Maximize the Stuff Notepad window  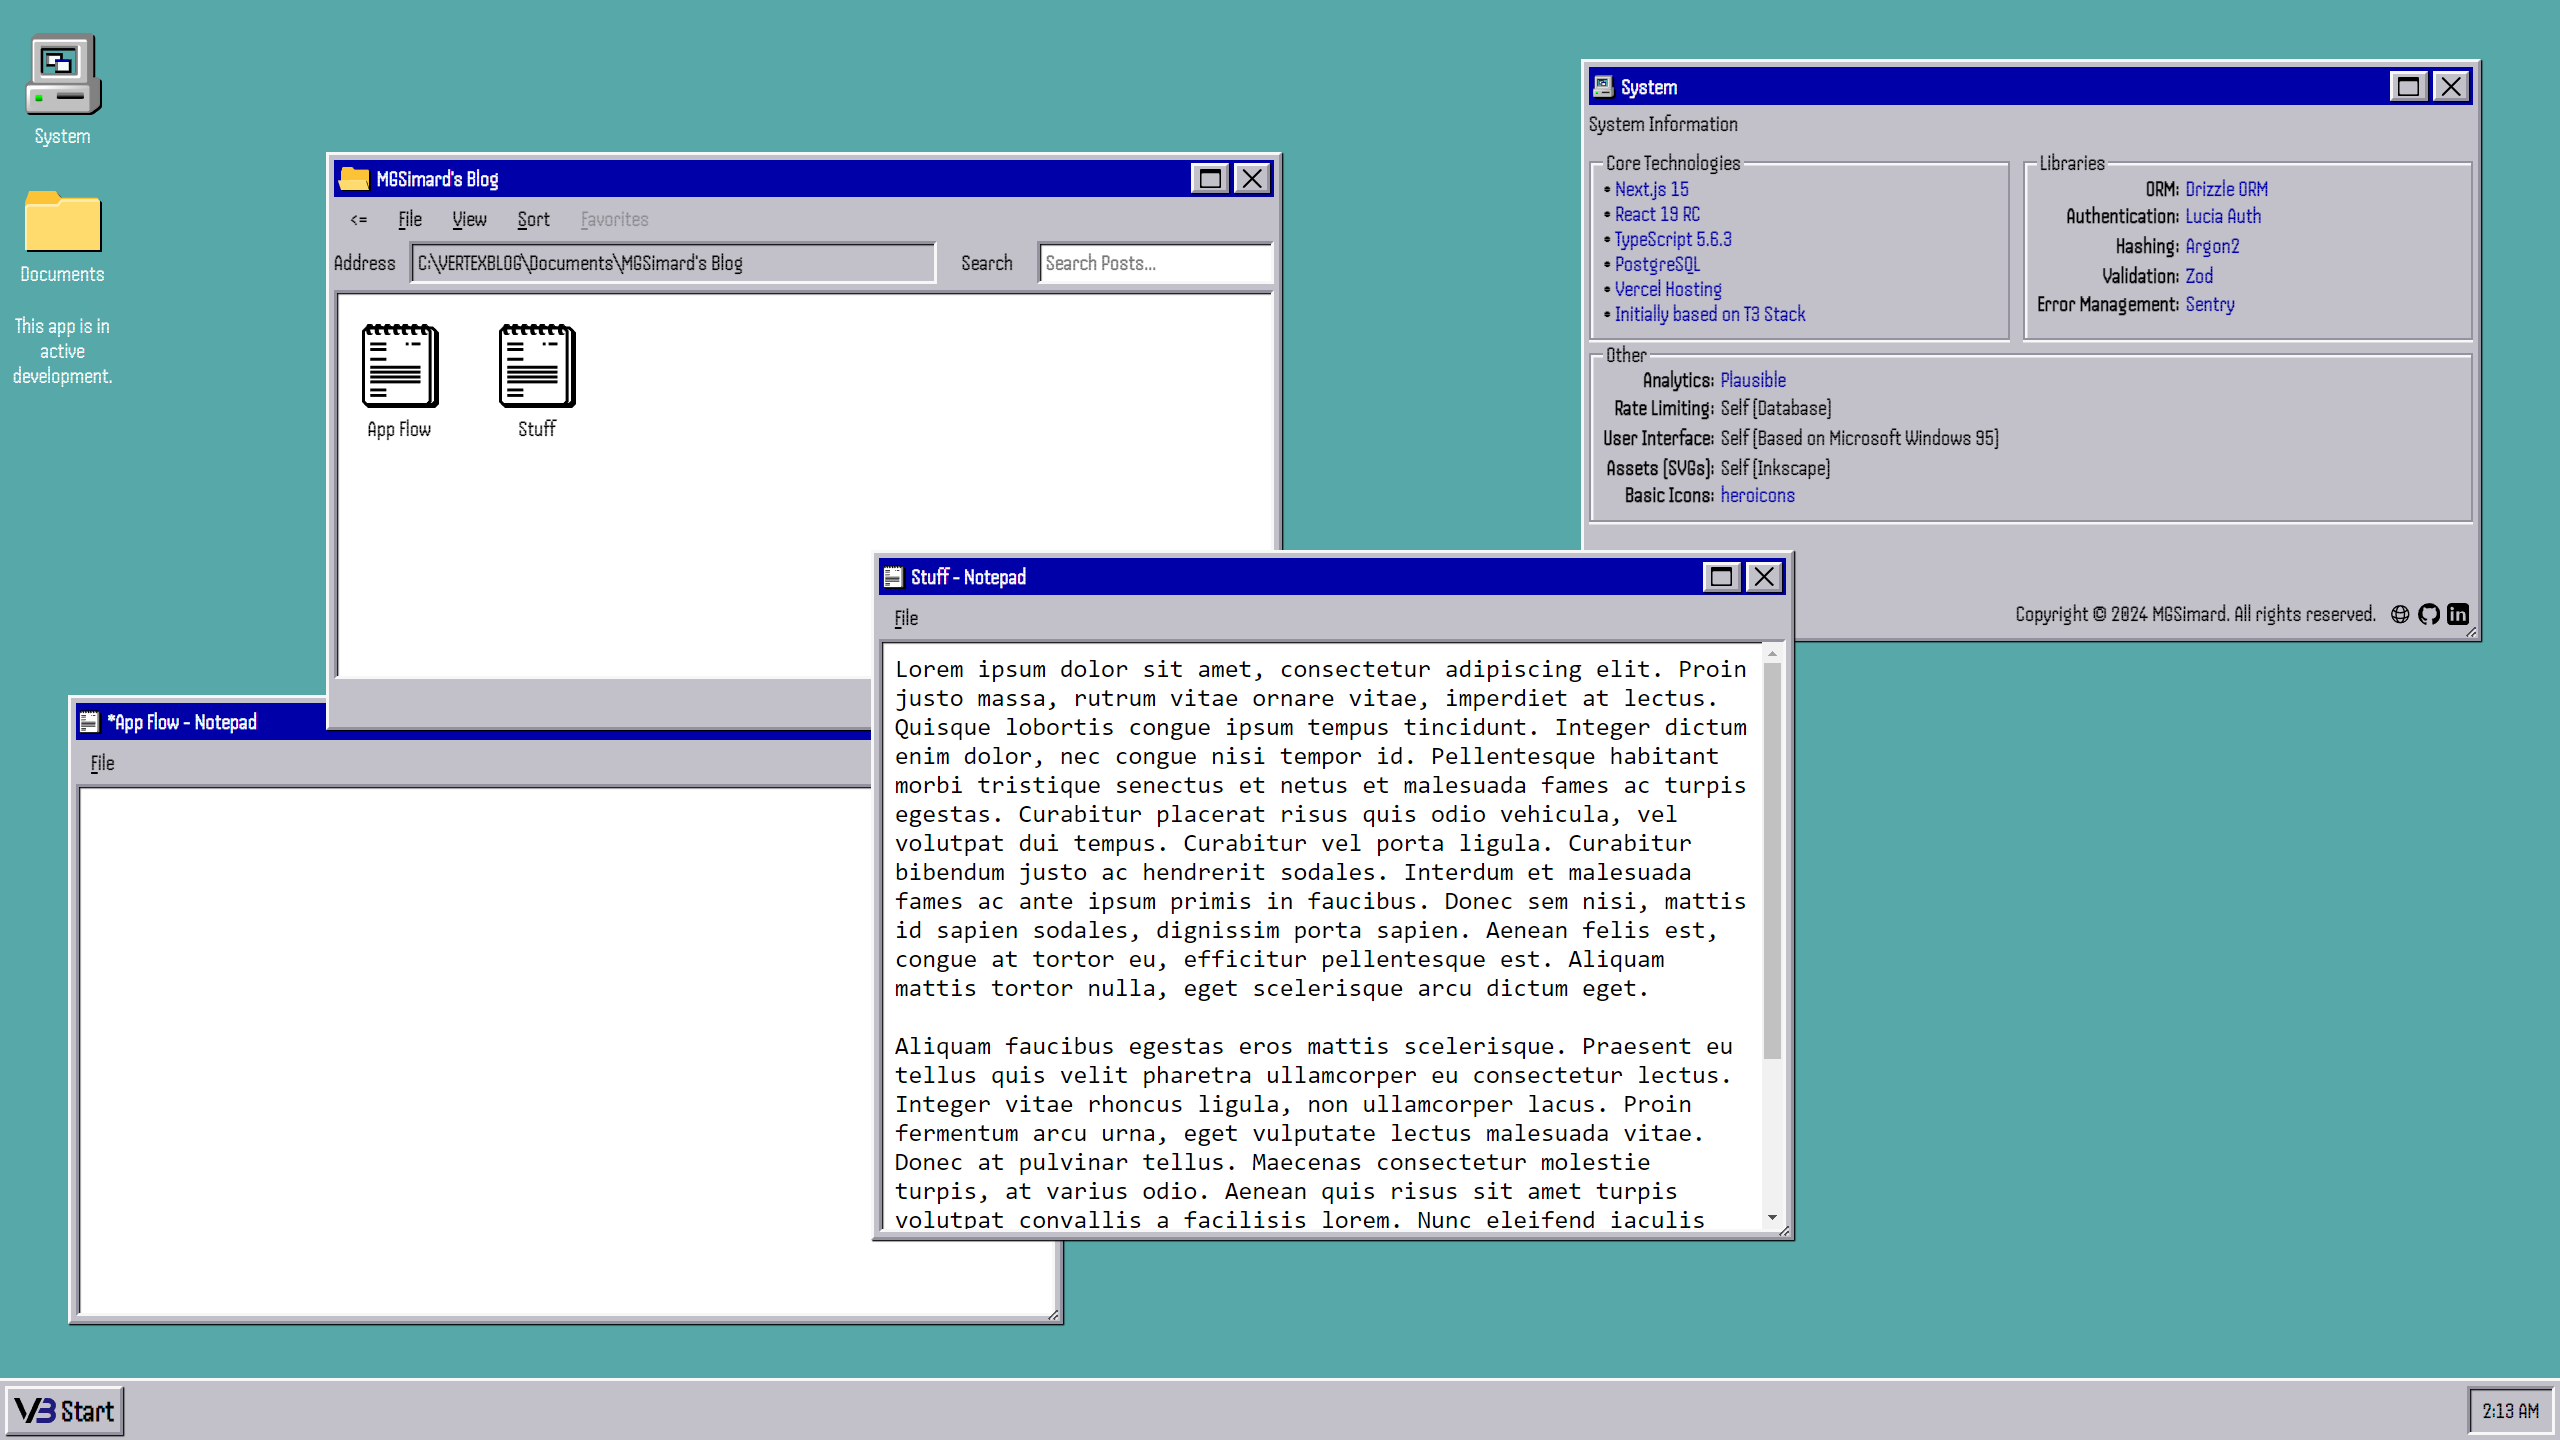[x=1721, y=577]
